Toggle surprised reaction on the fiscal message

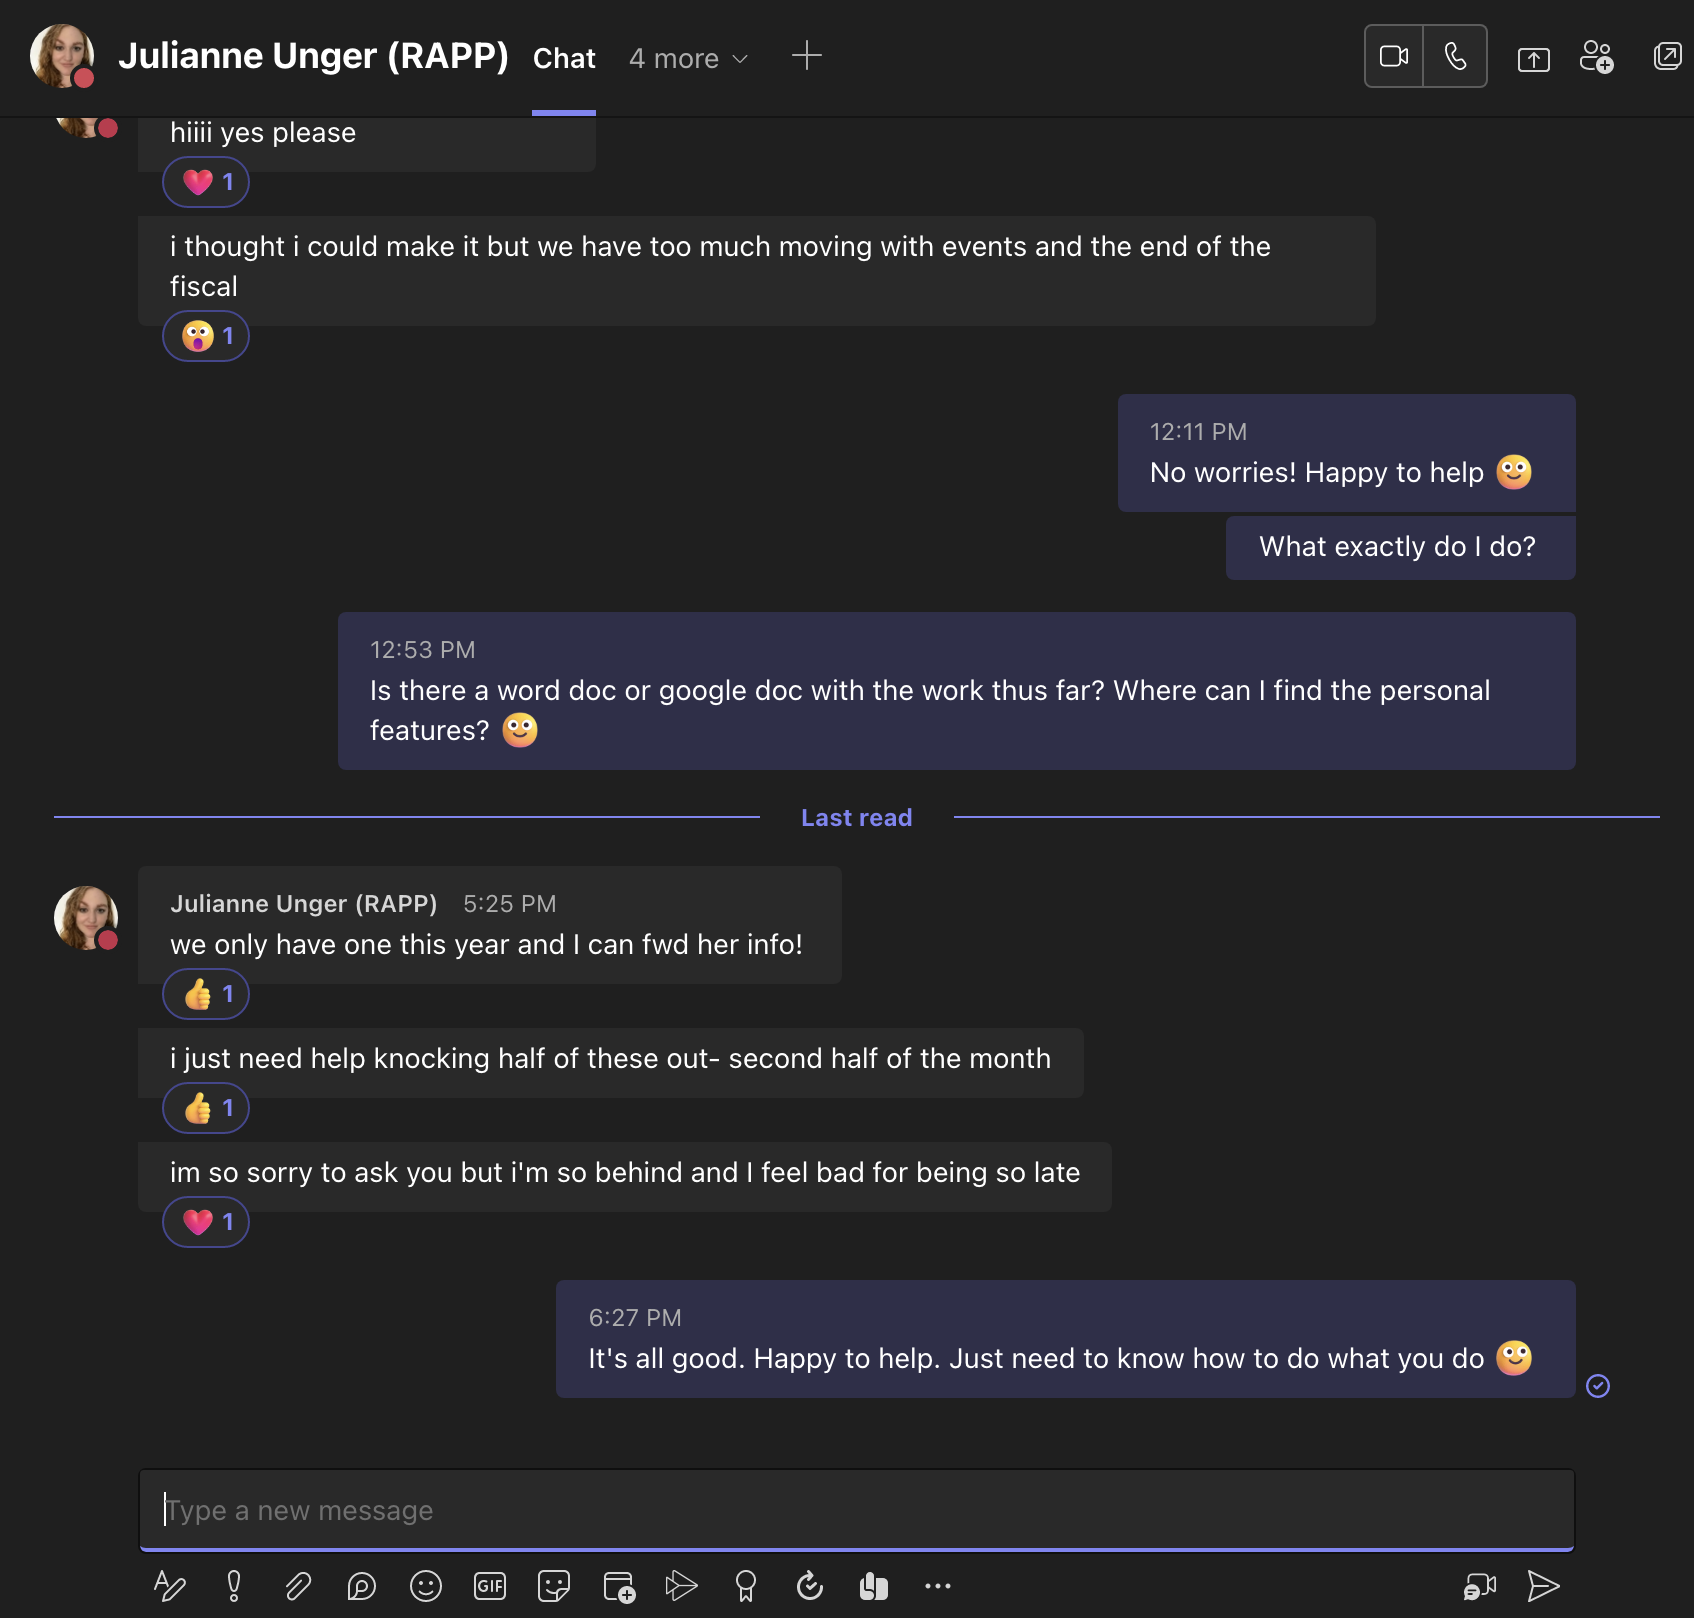tap(205, 336)
